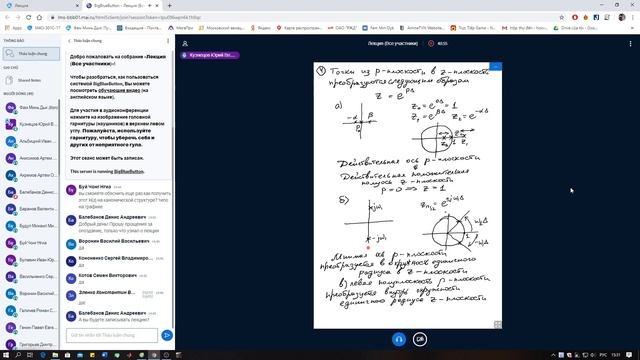Toggle the share webcam button

420,339
